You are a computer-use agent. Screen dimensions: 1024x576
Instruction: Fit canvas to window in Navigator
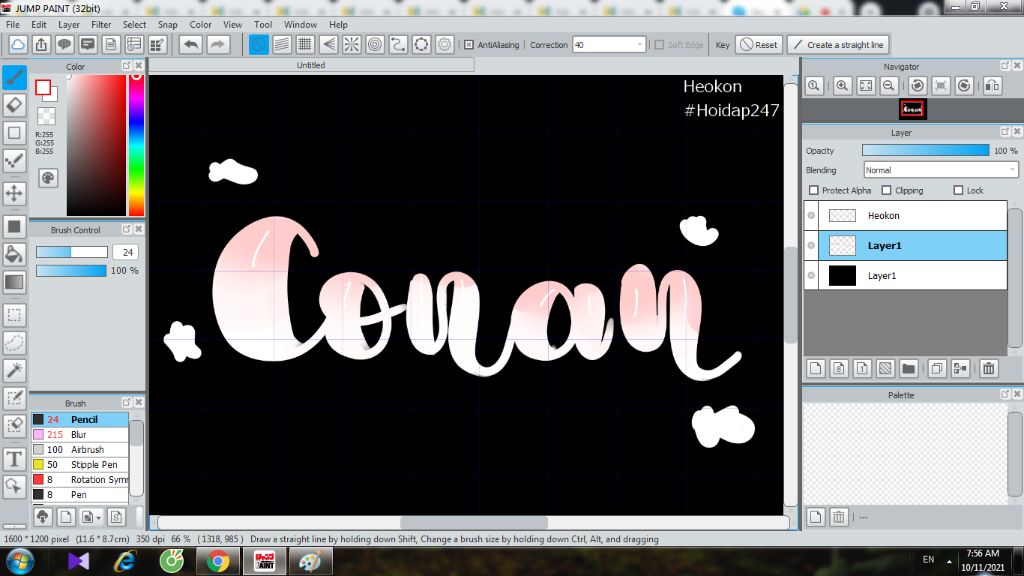pyautogui.click(x=865, y=86)
